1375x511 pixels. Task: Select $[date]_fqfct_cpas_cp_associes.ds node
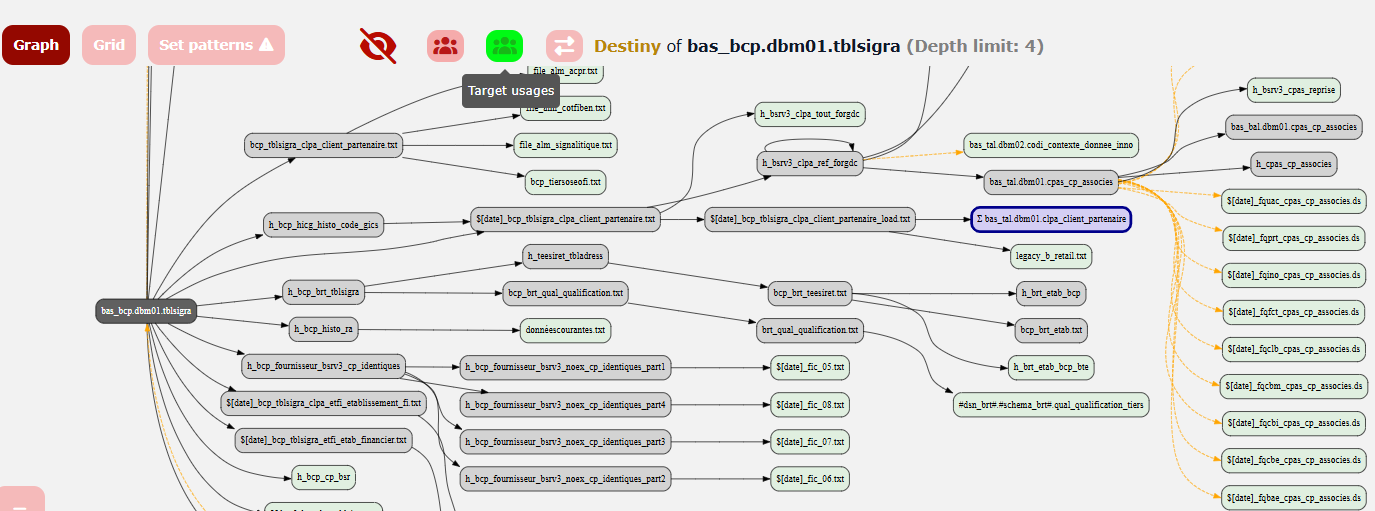point(1294,312)
